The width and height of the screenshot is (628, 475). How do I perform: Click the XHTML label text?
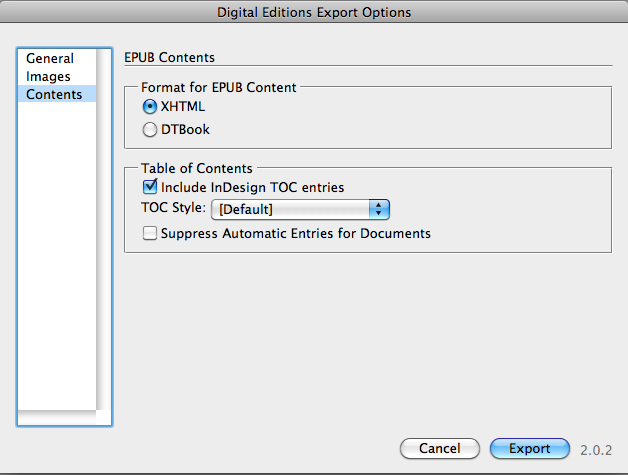[x=182, y=106]
